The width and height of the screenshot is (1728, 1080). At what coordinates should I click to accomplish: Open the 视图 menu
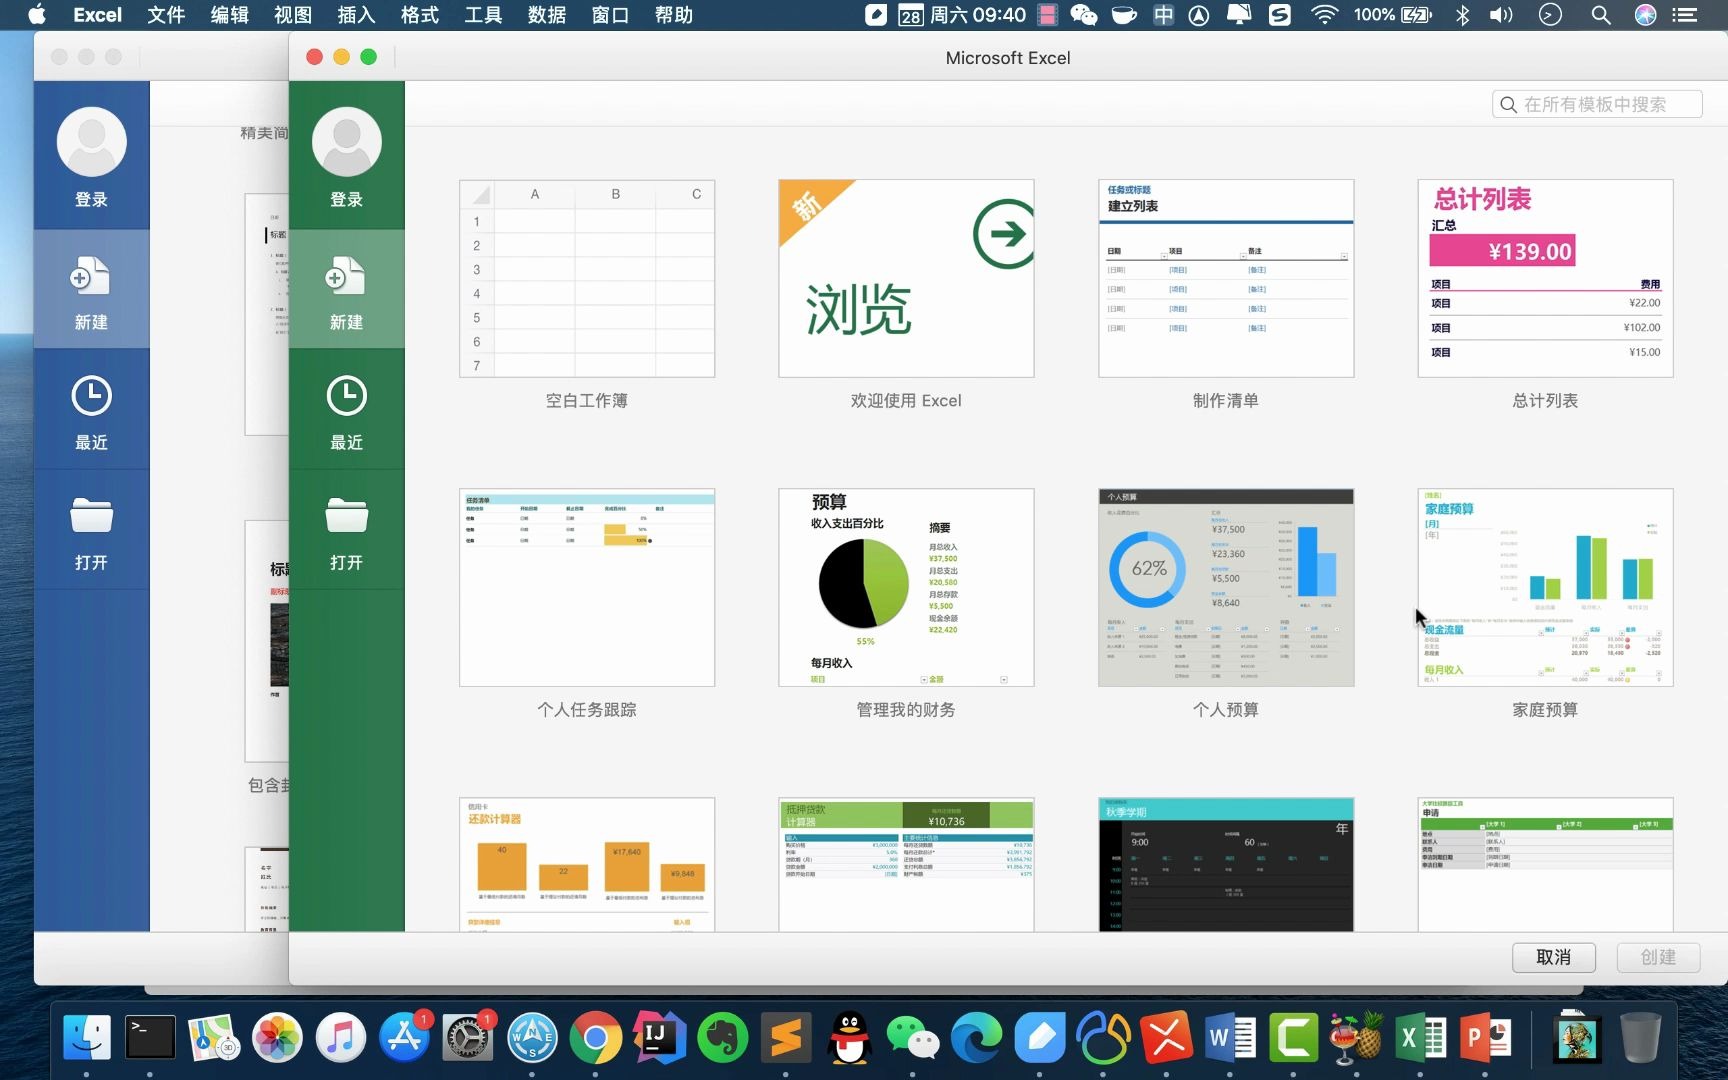(293, 15)
